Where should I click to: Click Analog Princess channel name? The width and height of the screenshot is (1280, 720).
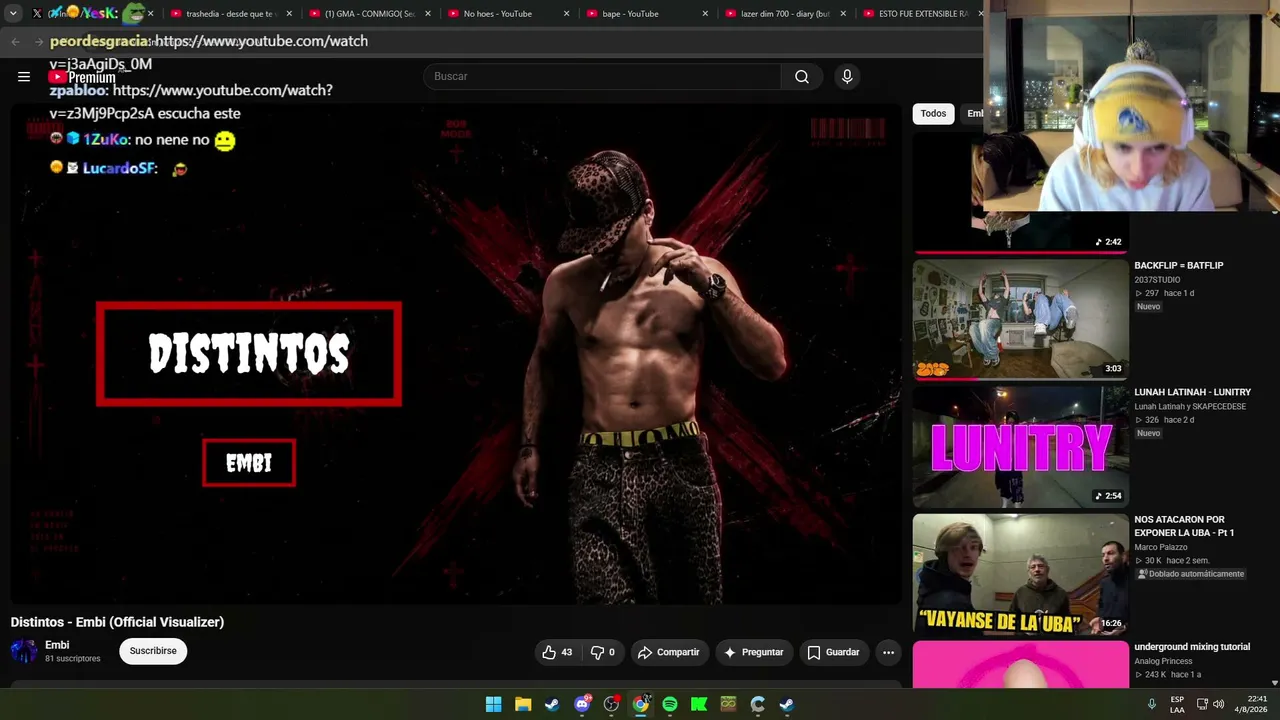click(1164, 661)
